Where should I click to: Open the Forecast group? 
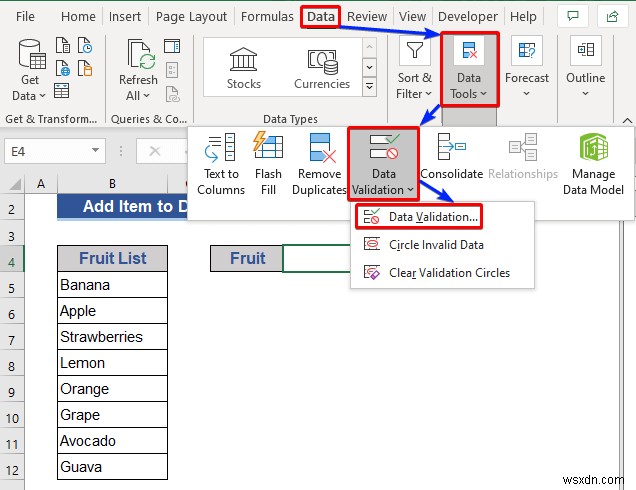[x=526, y=67]
